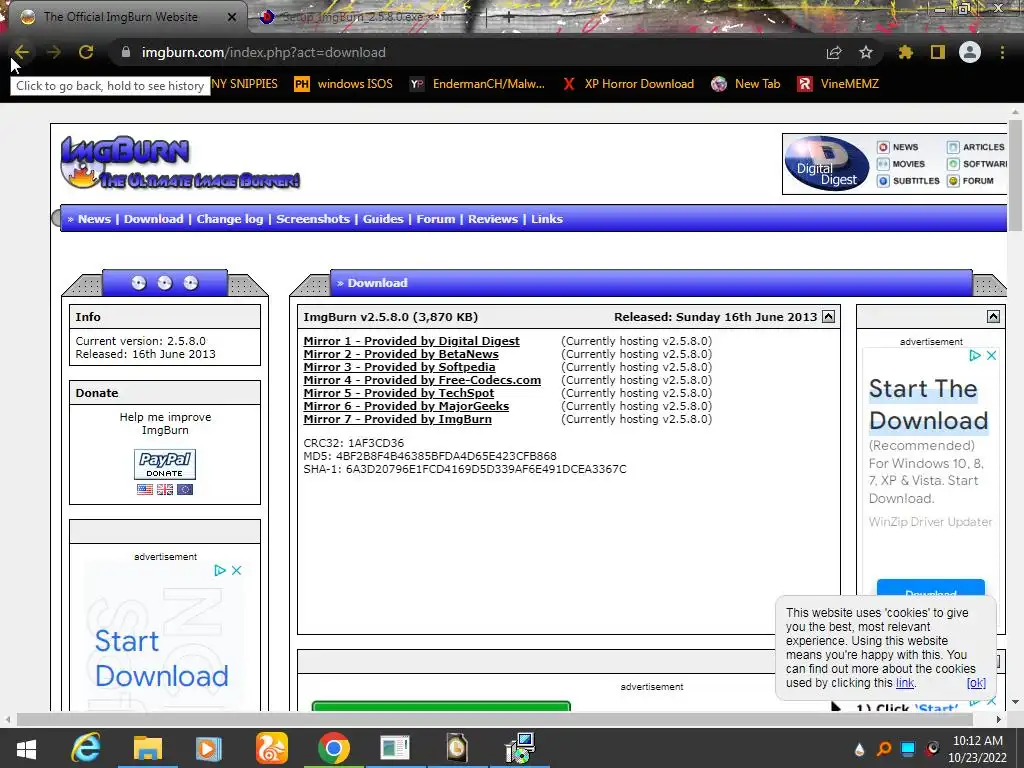Open the share page icon in address bar

[x=834, y=52]
